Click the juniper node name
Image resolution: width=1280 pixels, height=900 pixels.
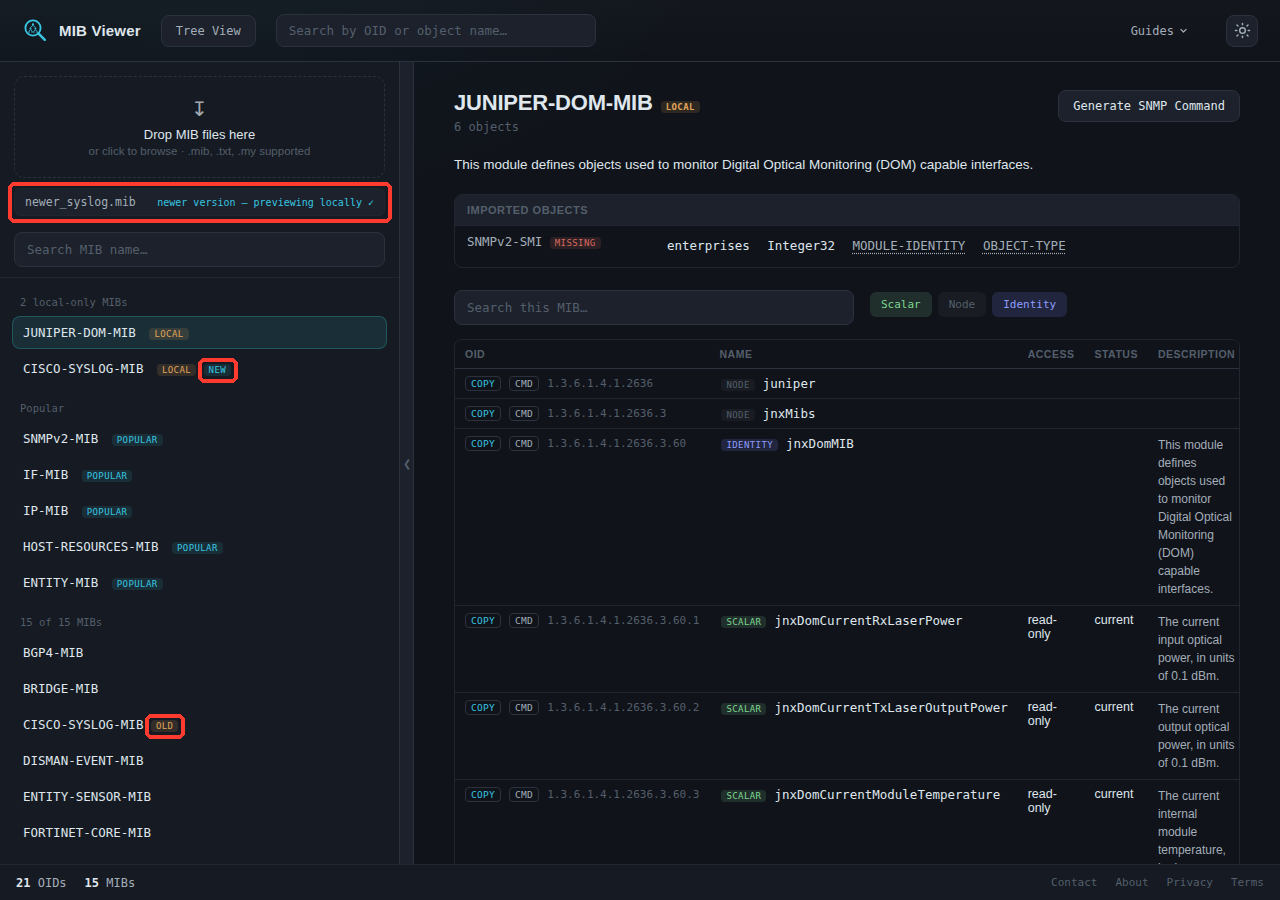[x=789, y=384]
